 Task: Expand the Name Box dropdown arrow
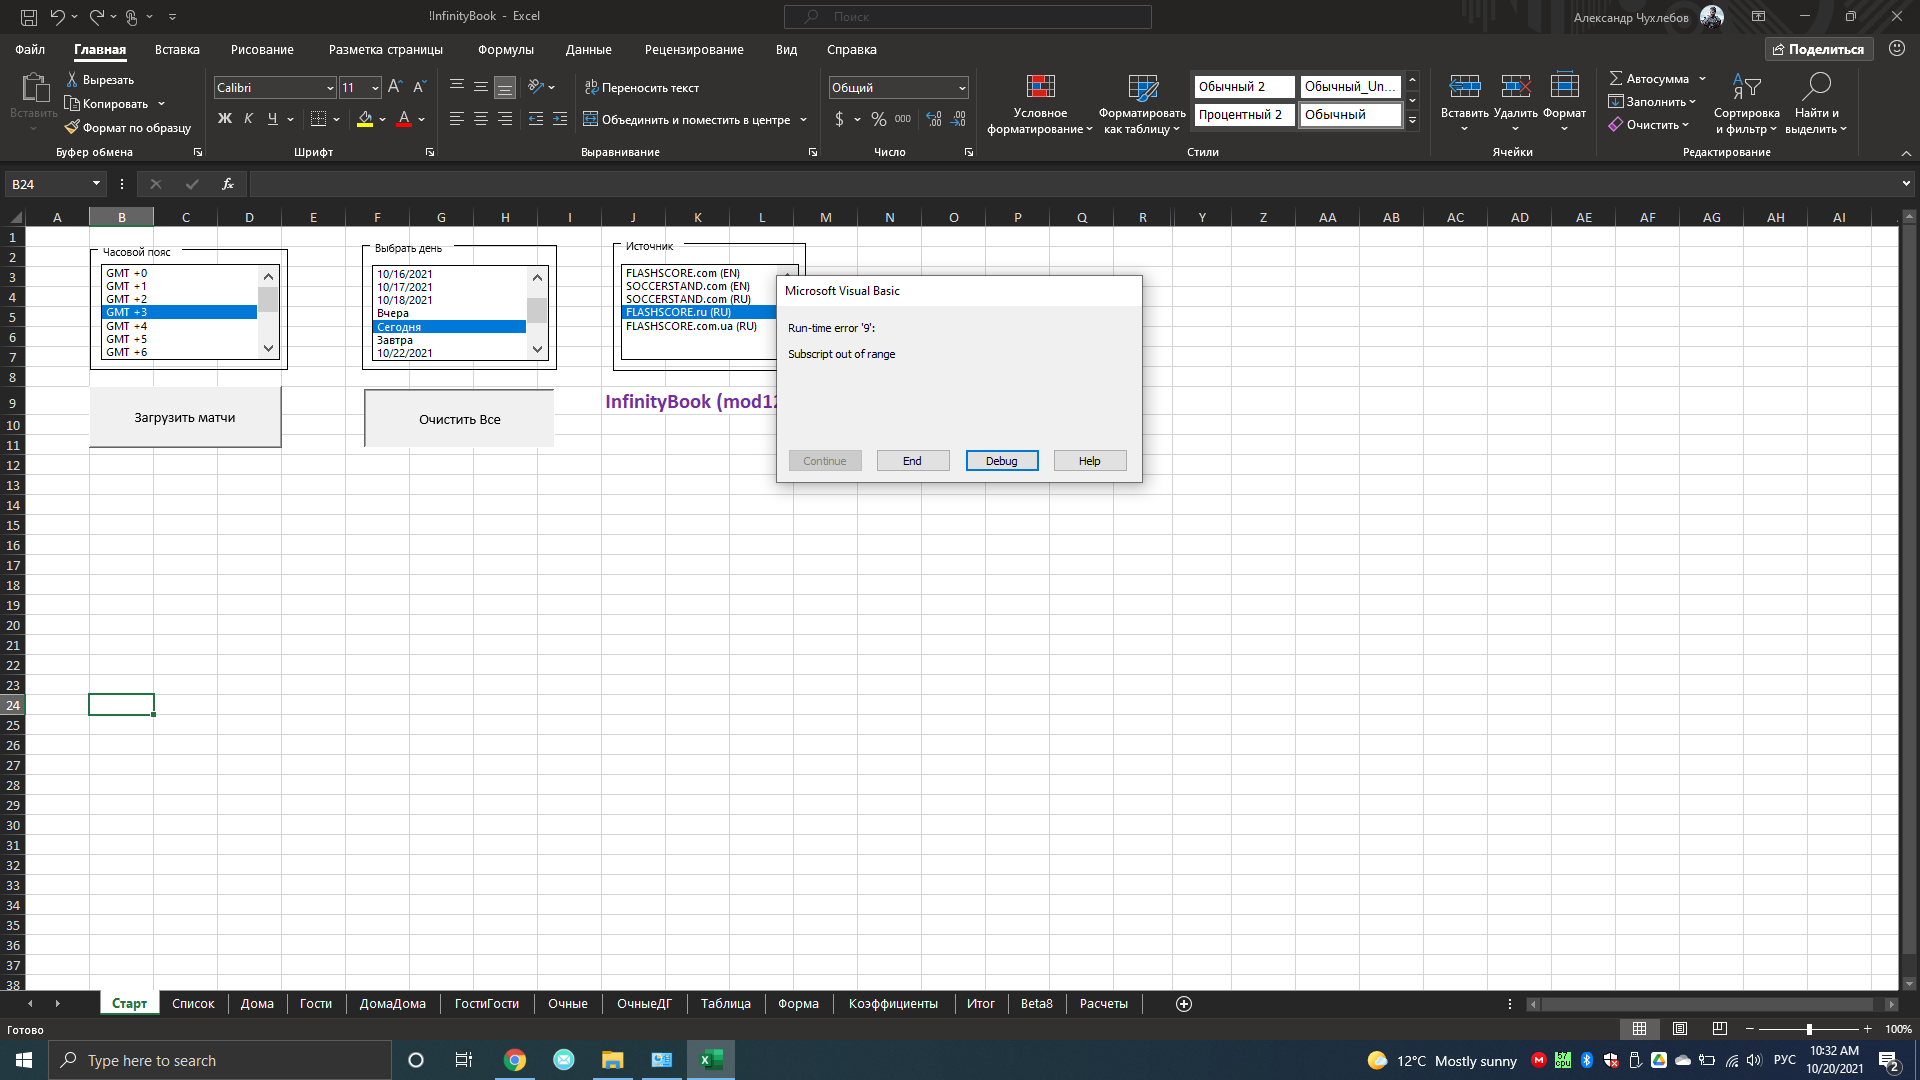(x=96, y=184)
